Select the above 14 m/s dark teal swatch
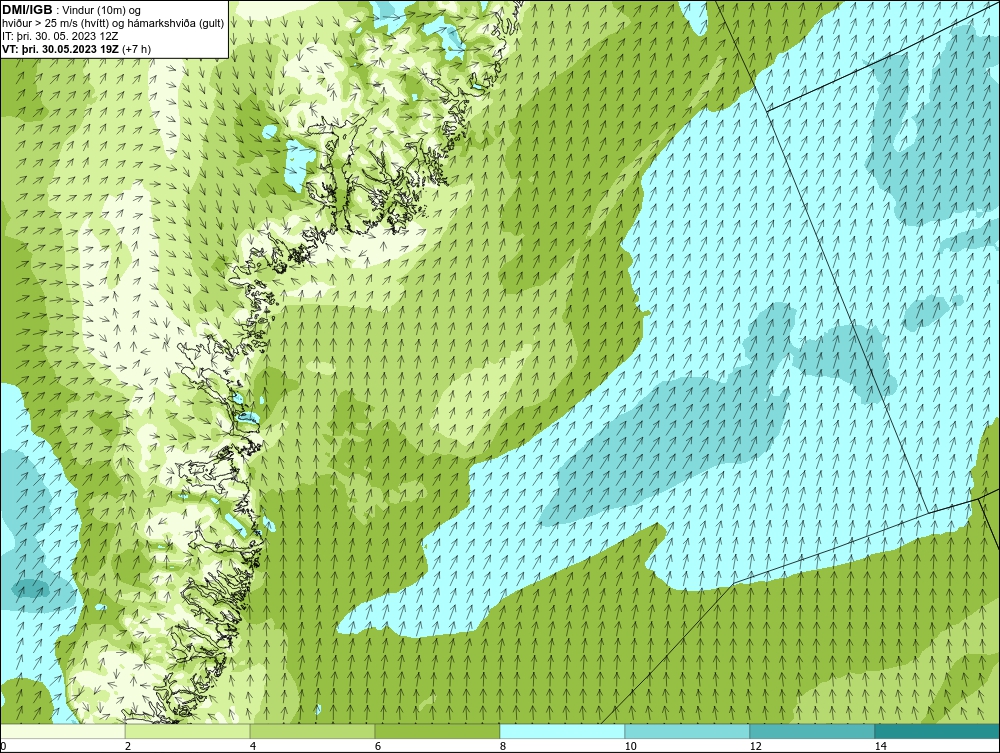Screen dimensions: 1000x753 (x=938, y=731)
